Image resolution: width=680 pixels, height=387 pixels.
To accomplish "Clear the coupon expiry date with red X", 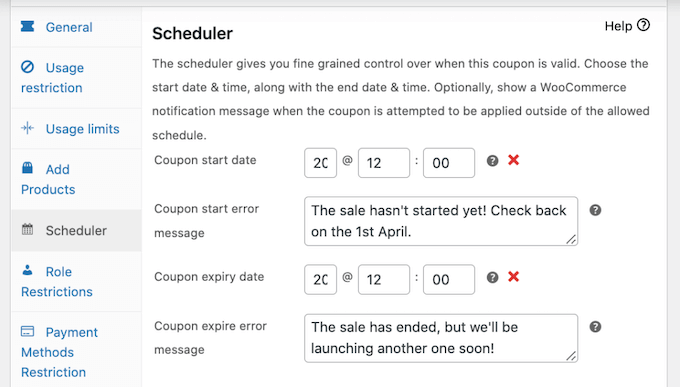I will point(513,276).
